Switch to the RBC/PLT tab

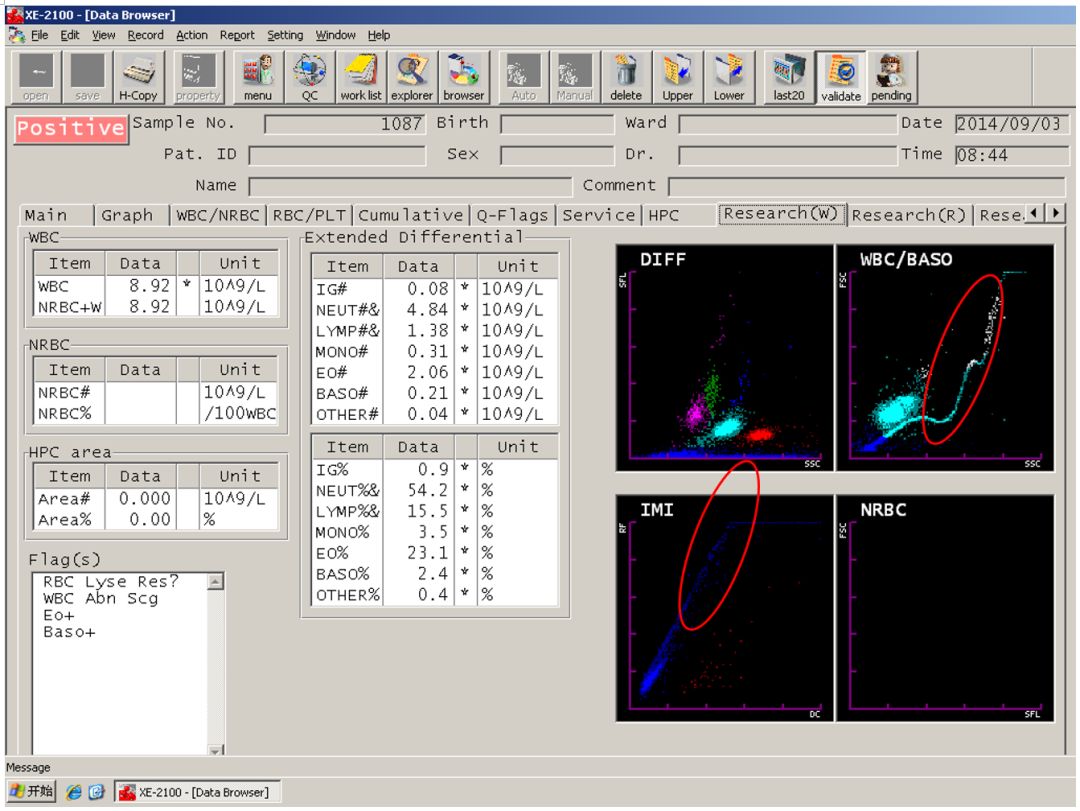[x=309, y=215]
